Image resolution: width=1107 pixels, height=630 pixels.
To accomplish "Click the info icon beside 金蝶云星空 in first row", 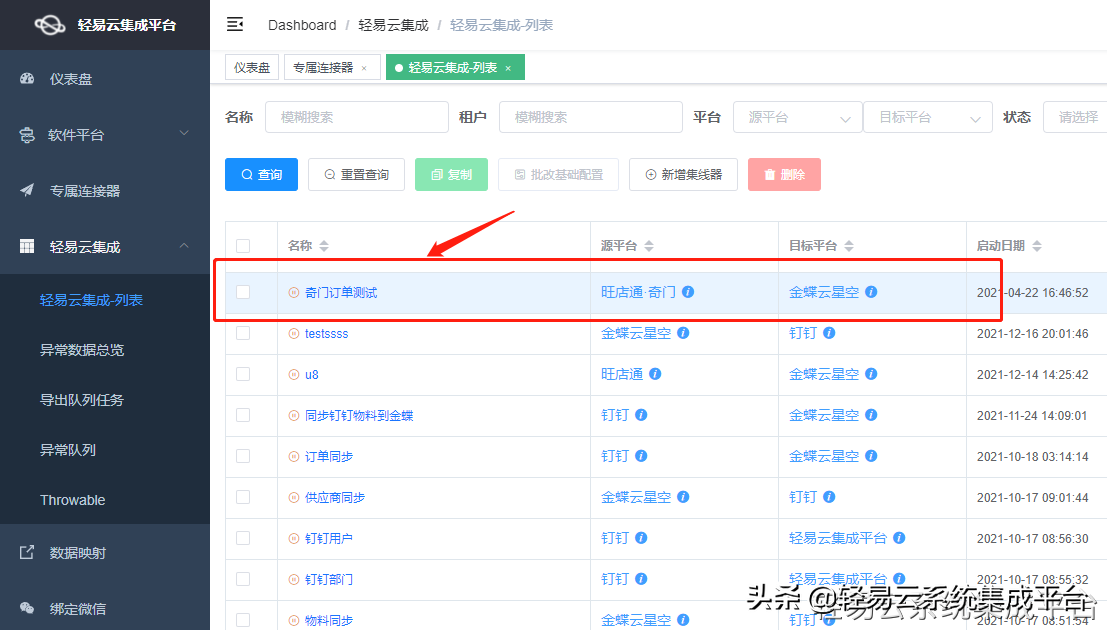I will 869,291.
